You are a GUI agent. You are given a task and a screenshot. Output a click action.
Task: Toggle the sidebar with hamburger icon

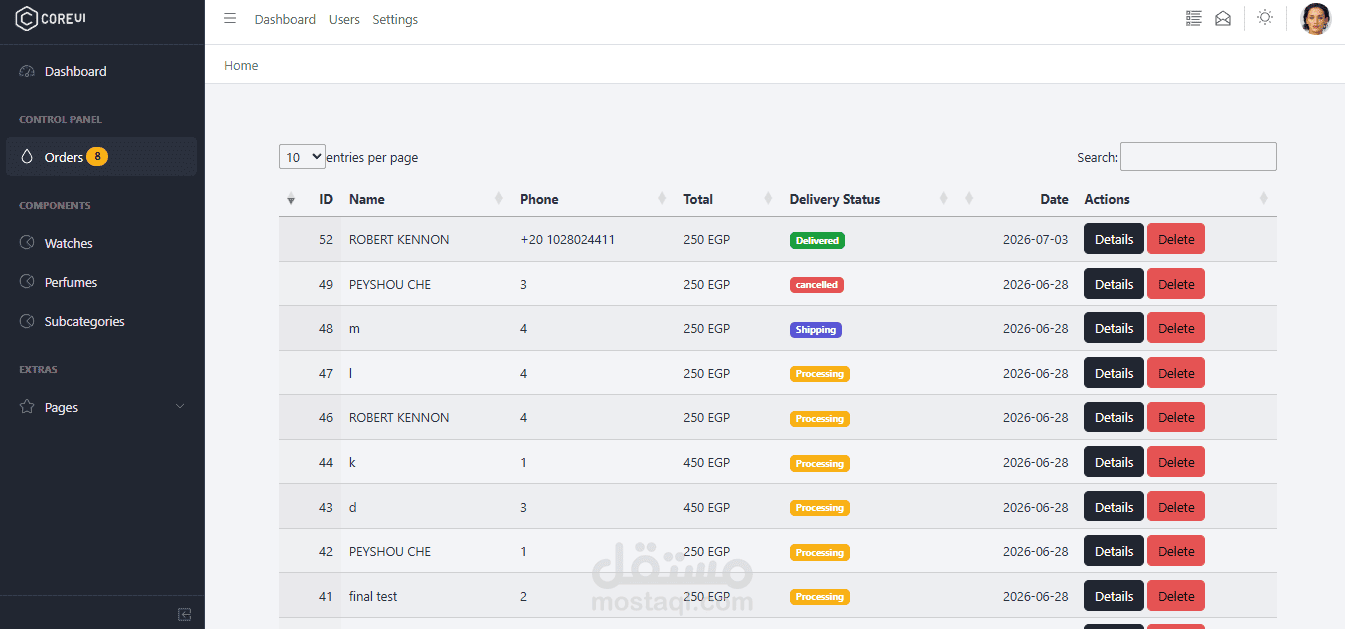pyautogui.click(x=230, y=19)
